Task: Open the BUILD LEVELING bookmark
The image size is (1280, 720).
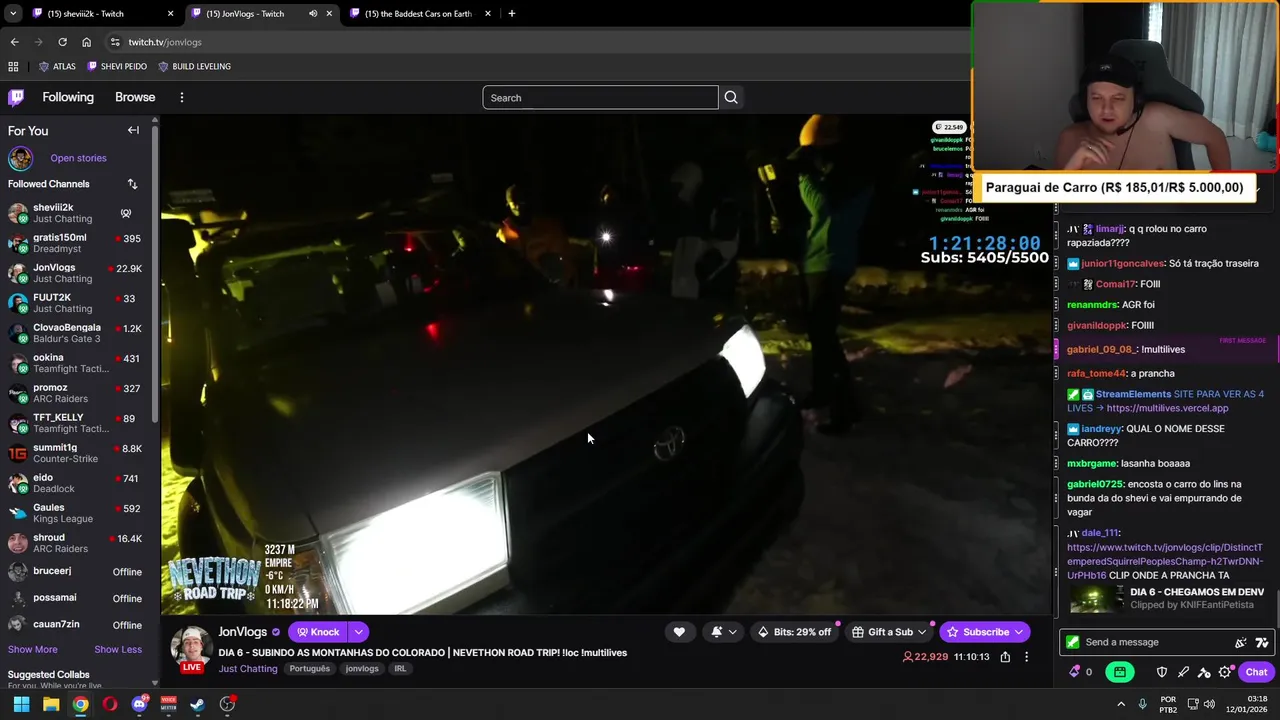Action: tap(194, 66)
